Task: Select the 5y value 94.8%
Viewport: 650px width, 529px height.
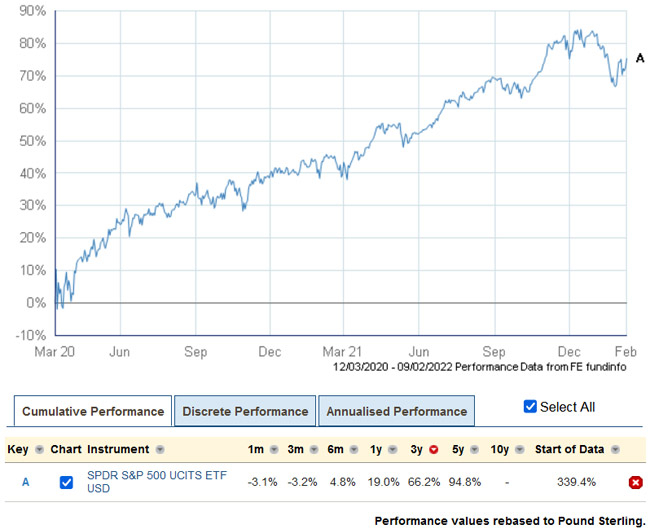Action: click(x=465, y=482)
